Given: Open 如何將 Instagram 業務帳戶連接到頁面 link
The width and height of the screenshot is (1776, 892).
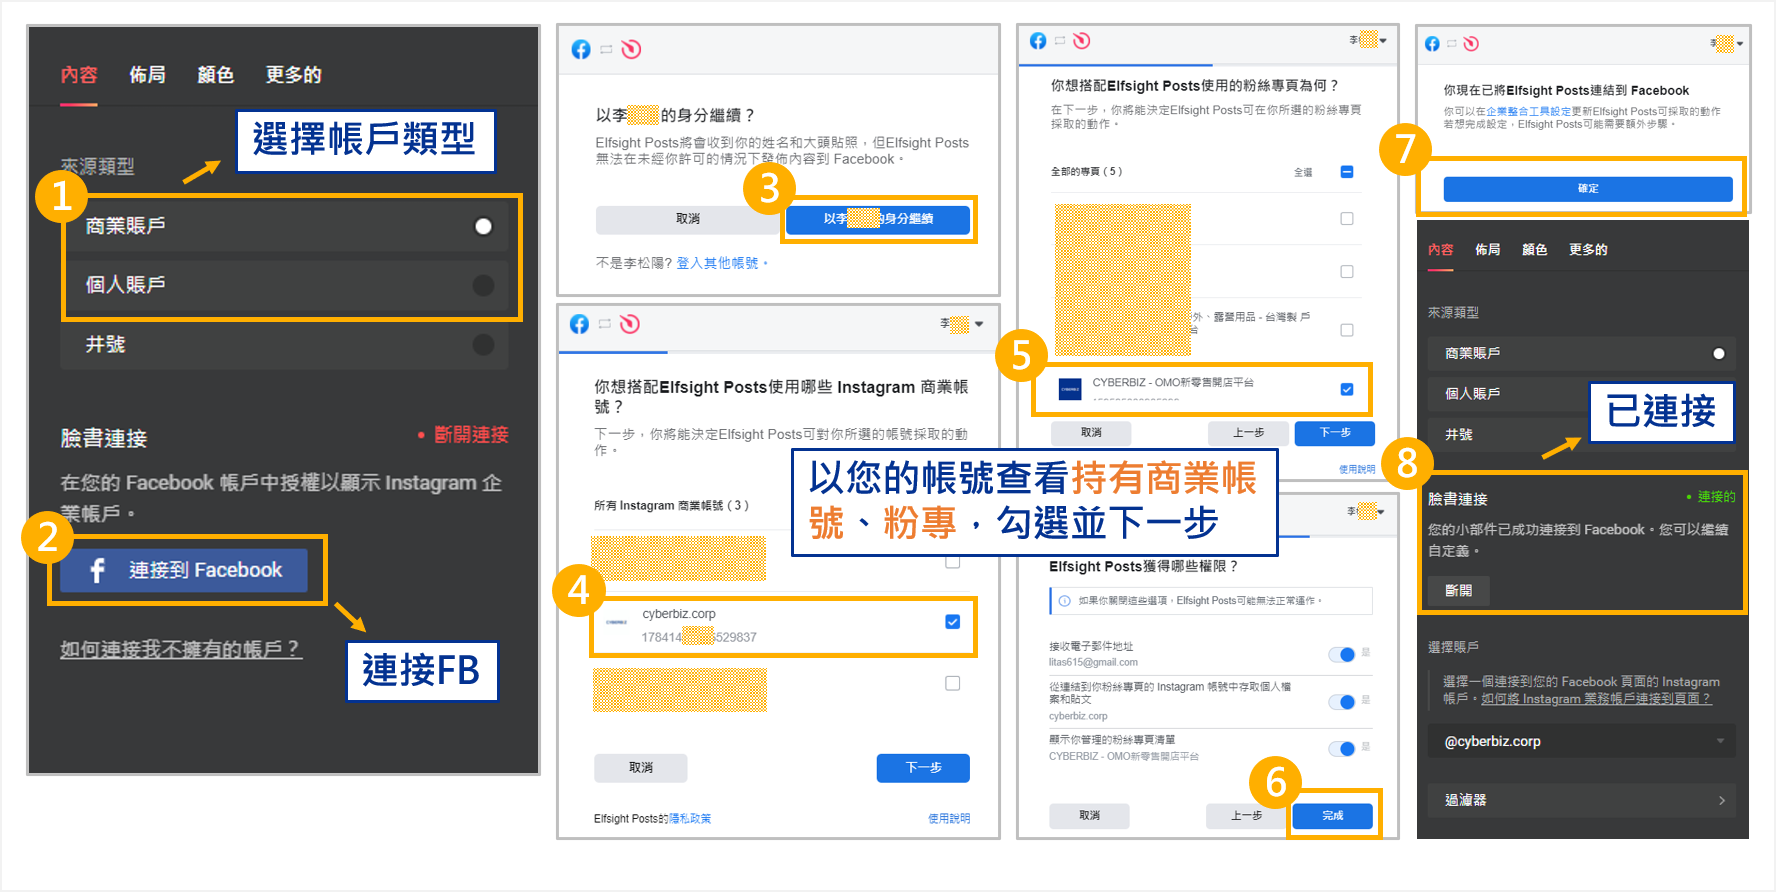Looking at the screenshot, I should click(x=1596, y=699).
